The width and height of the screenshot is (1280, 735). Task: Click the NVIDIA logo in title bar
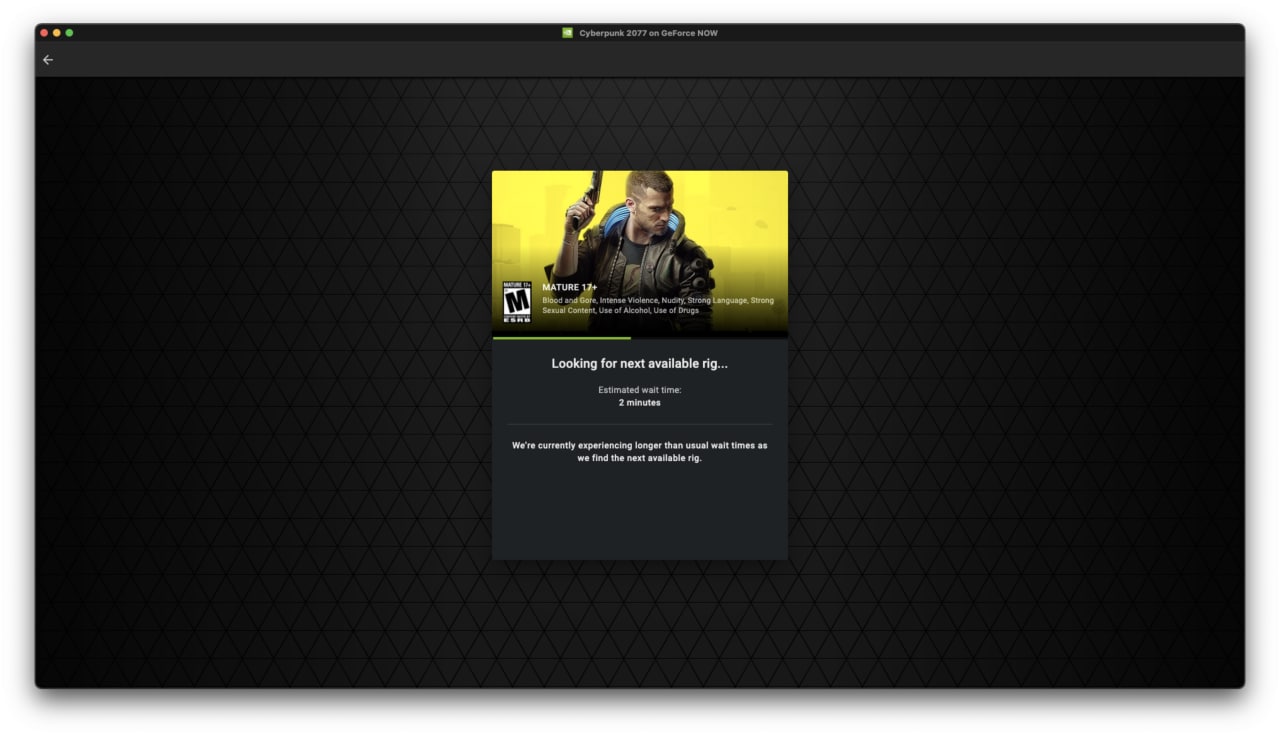568,33
